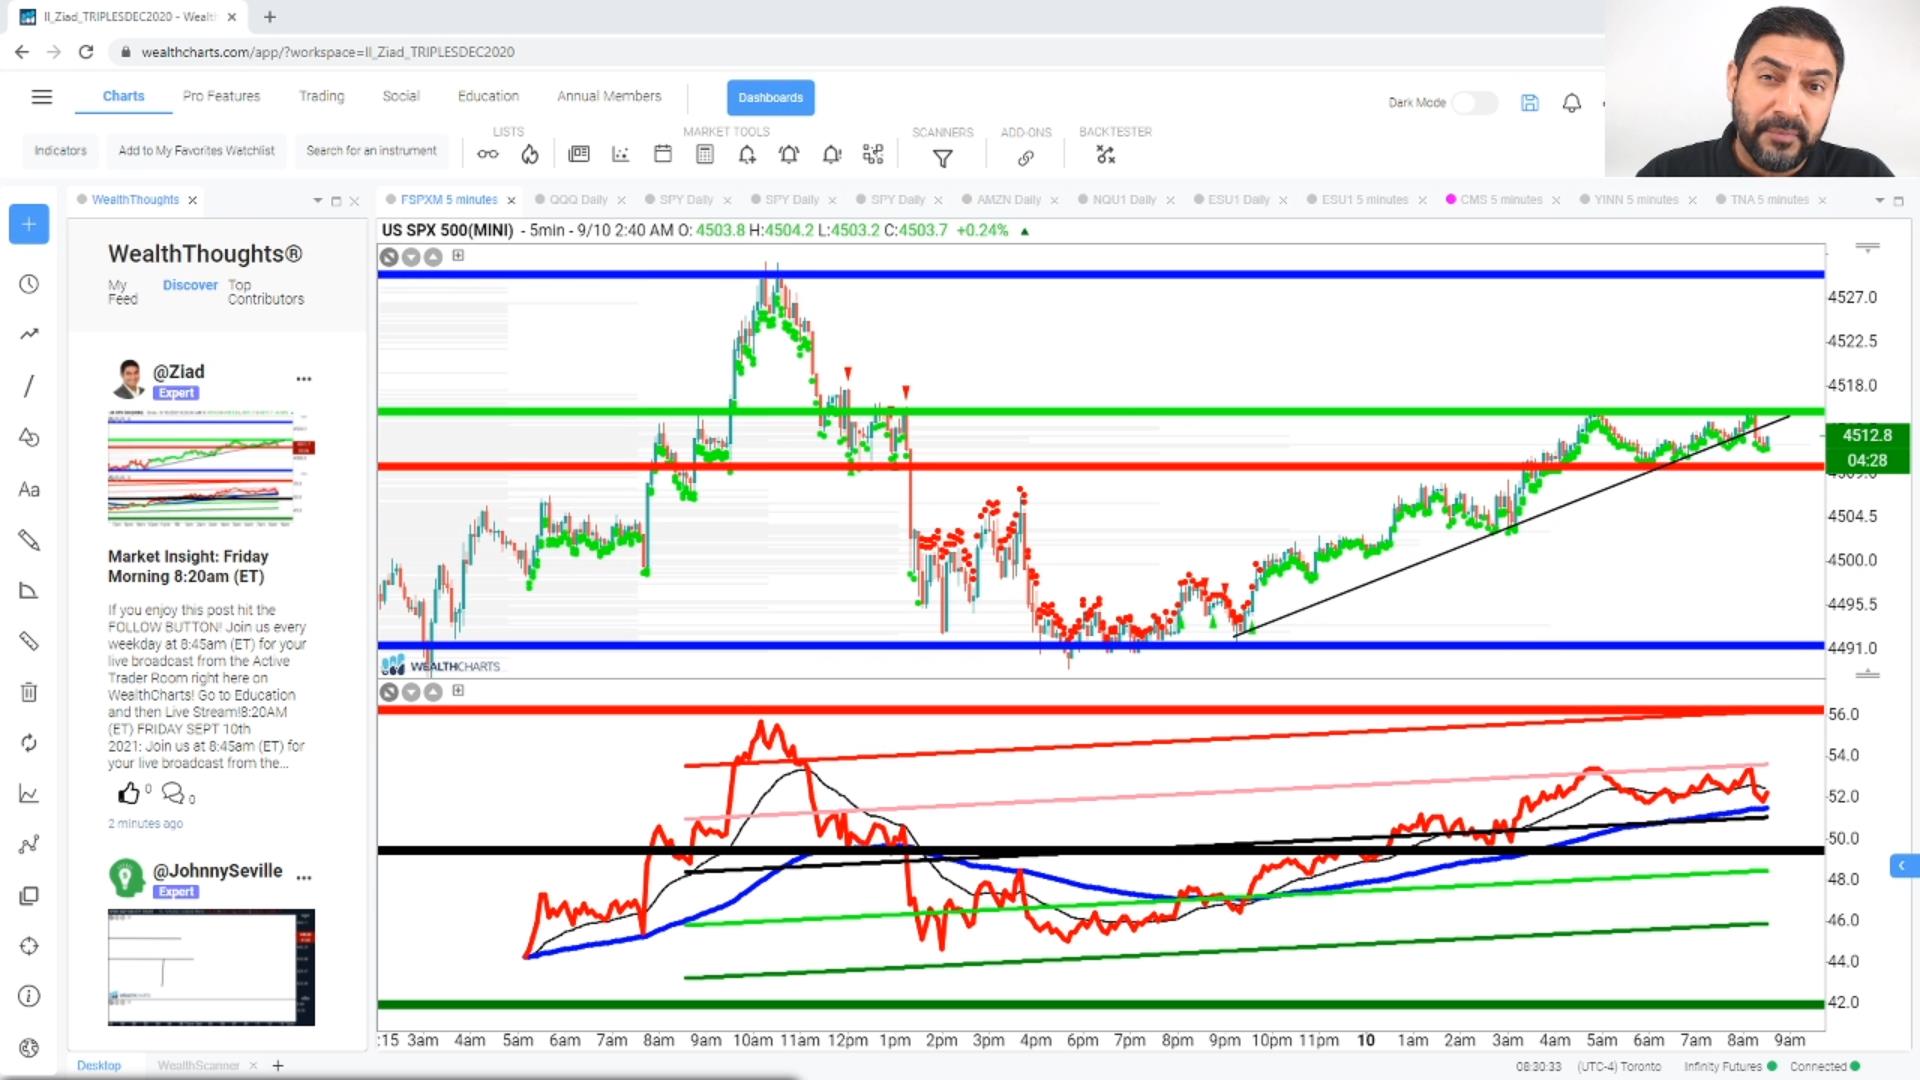Select the Aa text annotation tool

[x=29, y=489]
